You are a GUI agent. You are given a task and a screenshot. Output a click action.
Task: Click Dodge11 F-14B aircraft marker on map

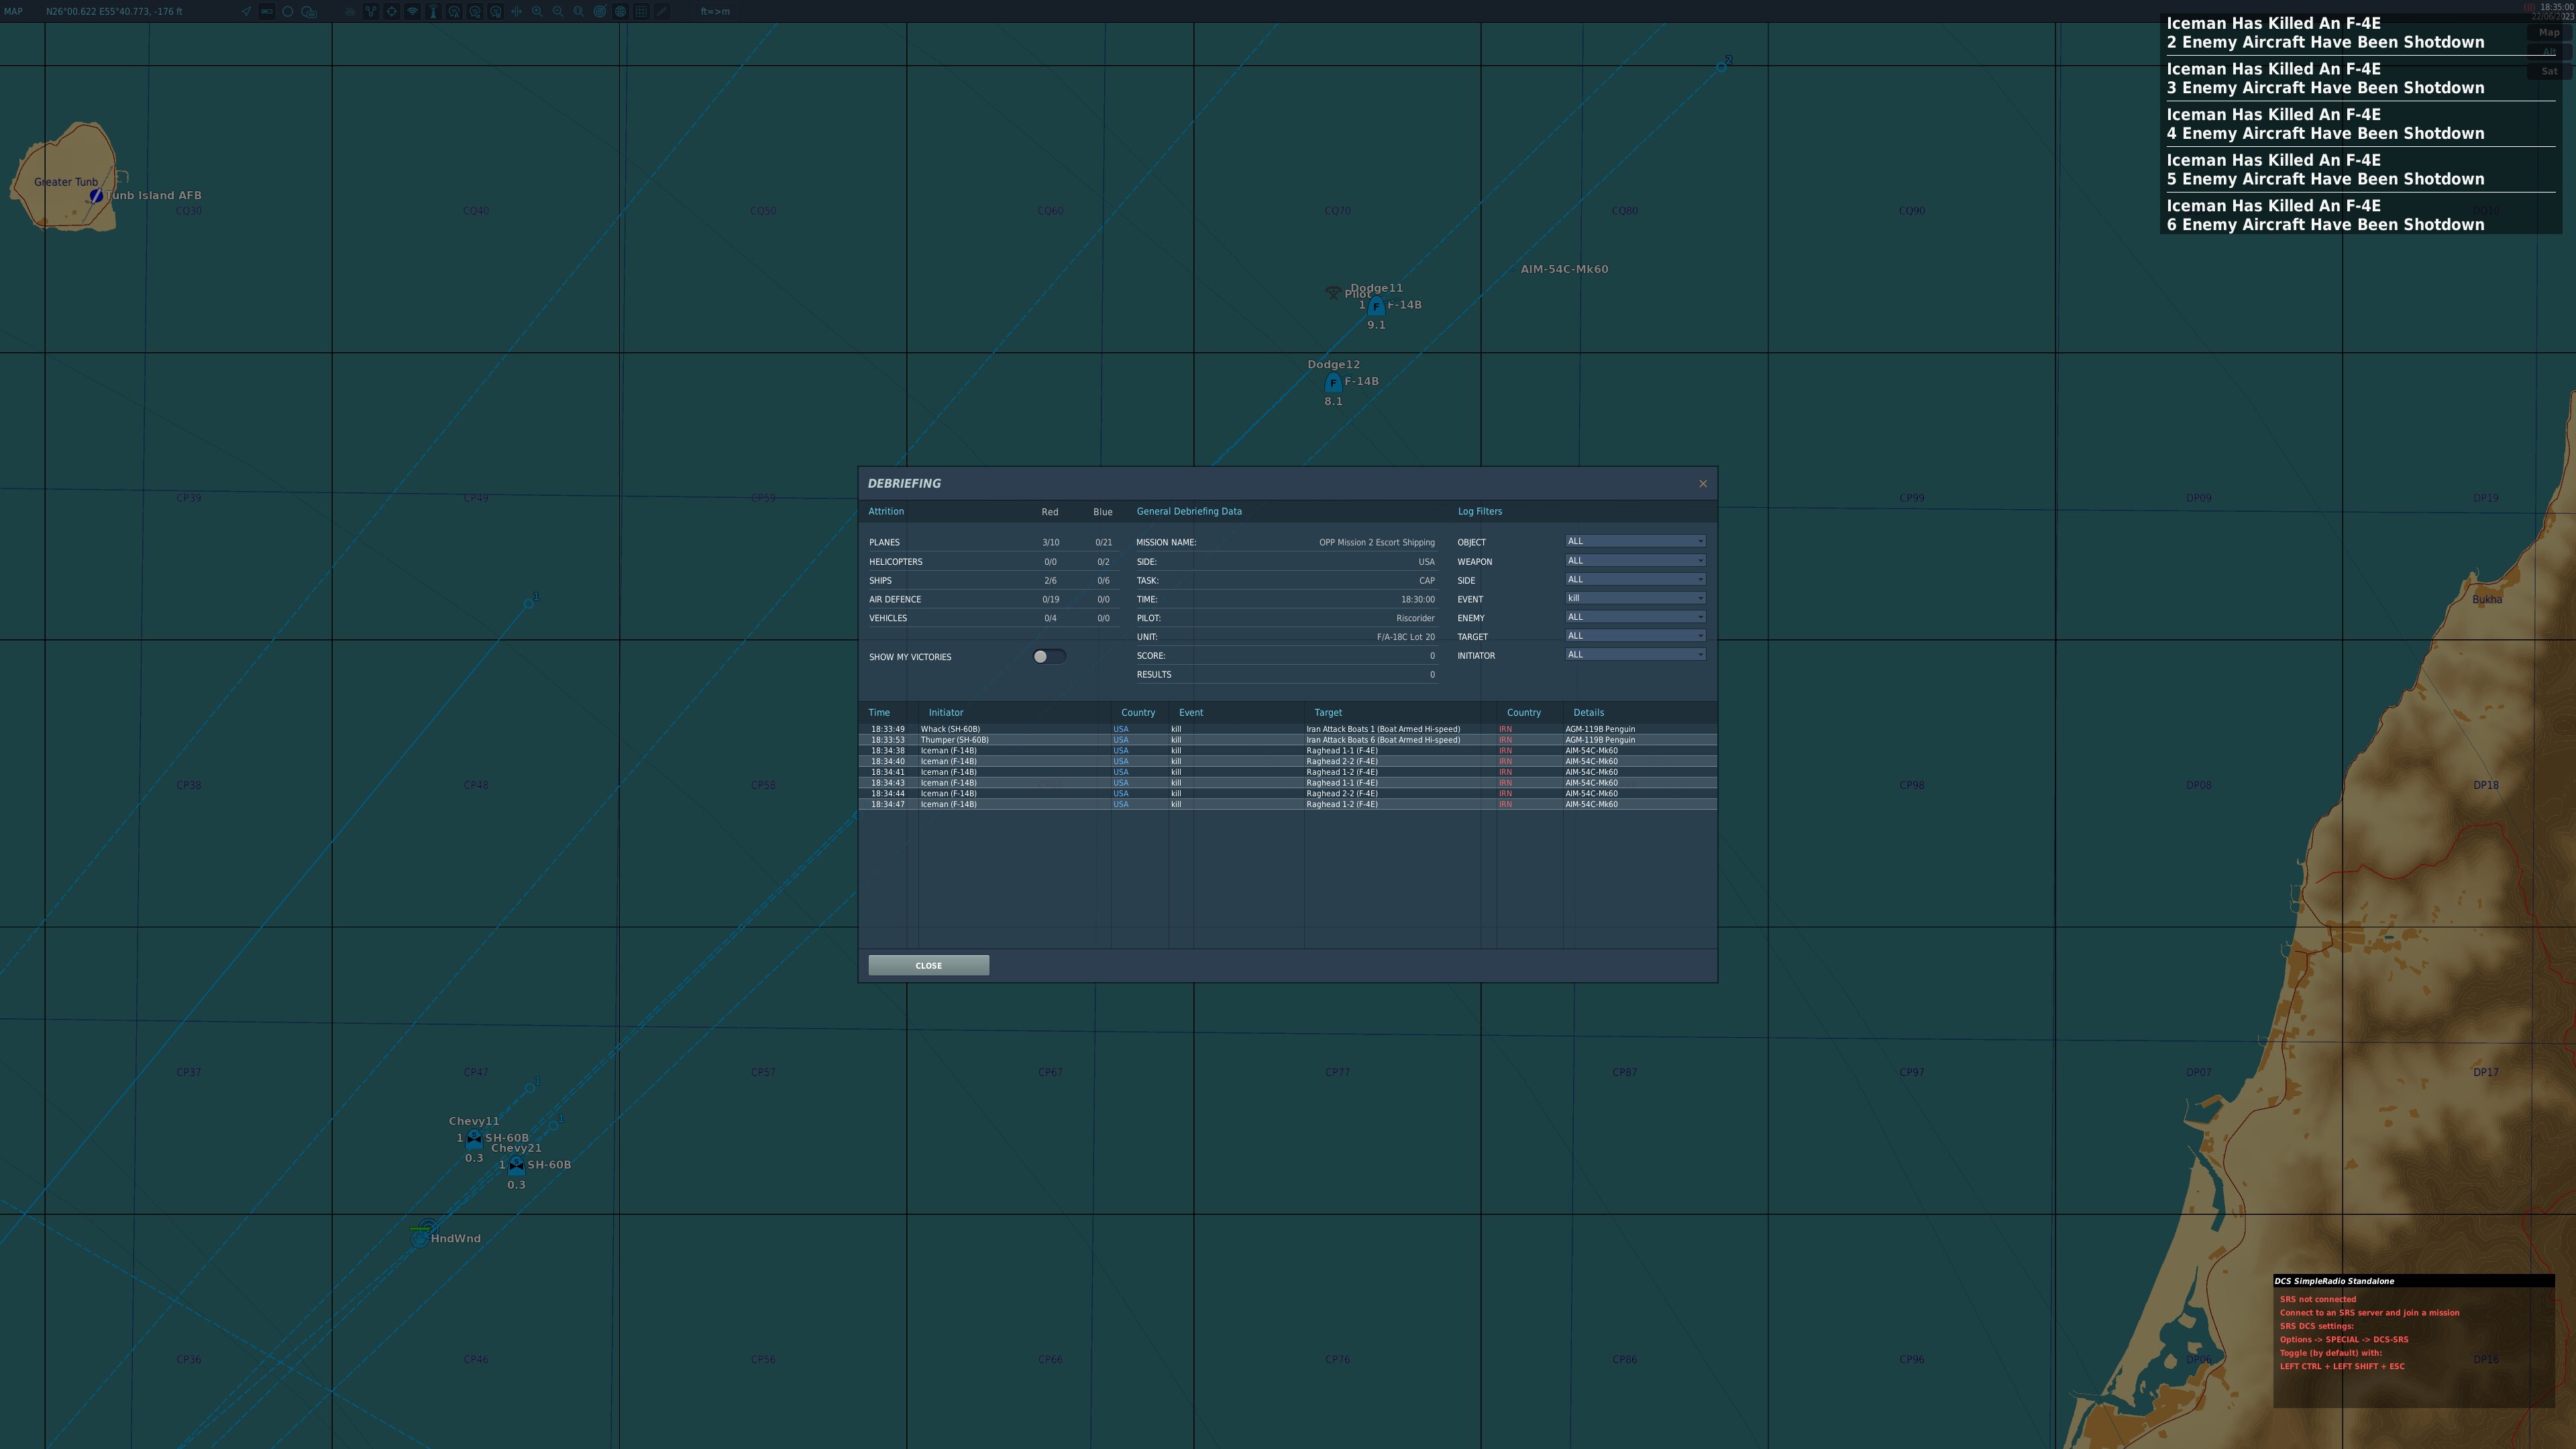click(x=1376, y=306)
